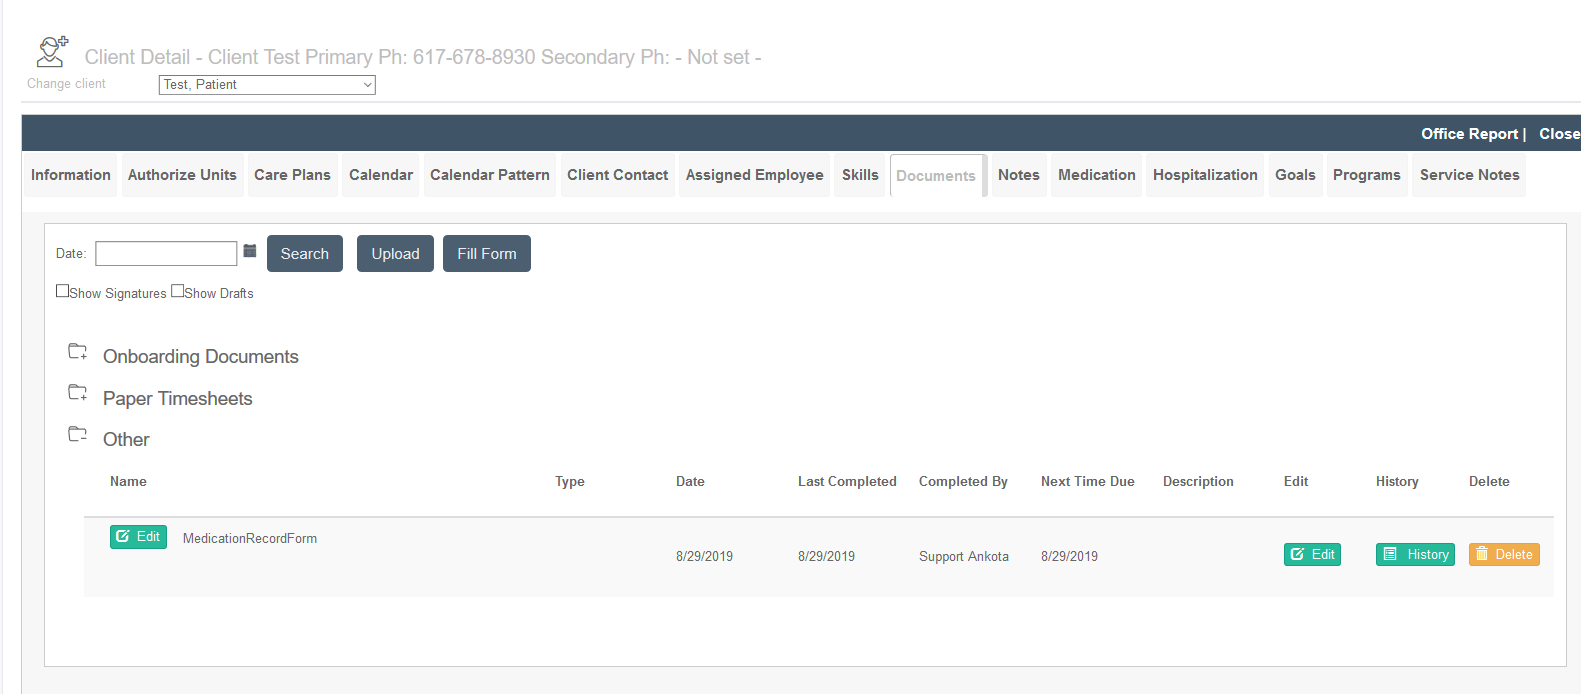Open the Care Plans tab

click(292, 175)
